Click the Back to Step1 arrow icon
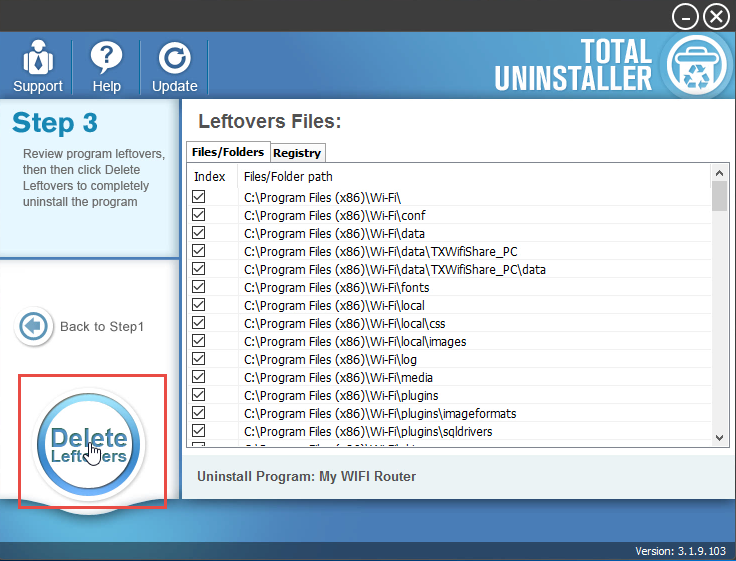Screen dimensions: 736x561 tap(33, 326)
